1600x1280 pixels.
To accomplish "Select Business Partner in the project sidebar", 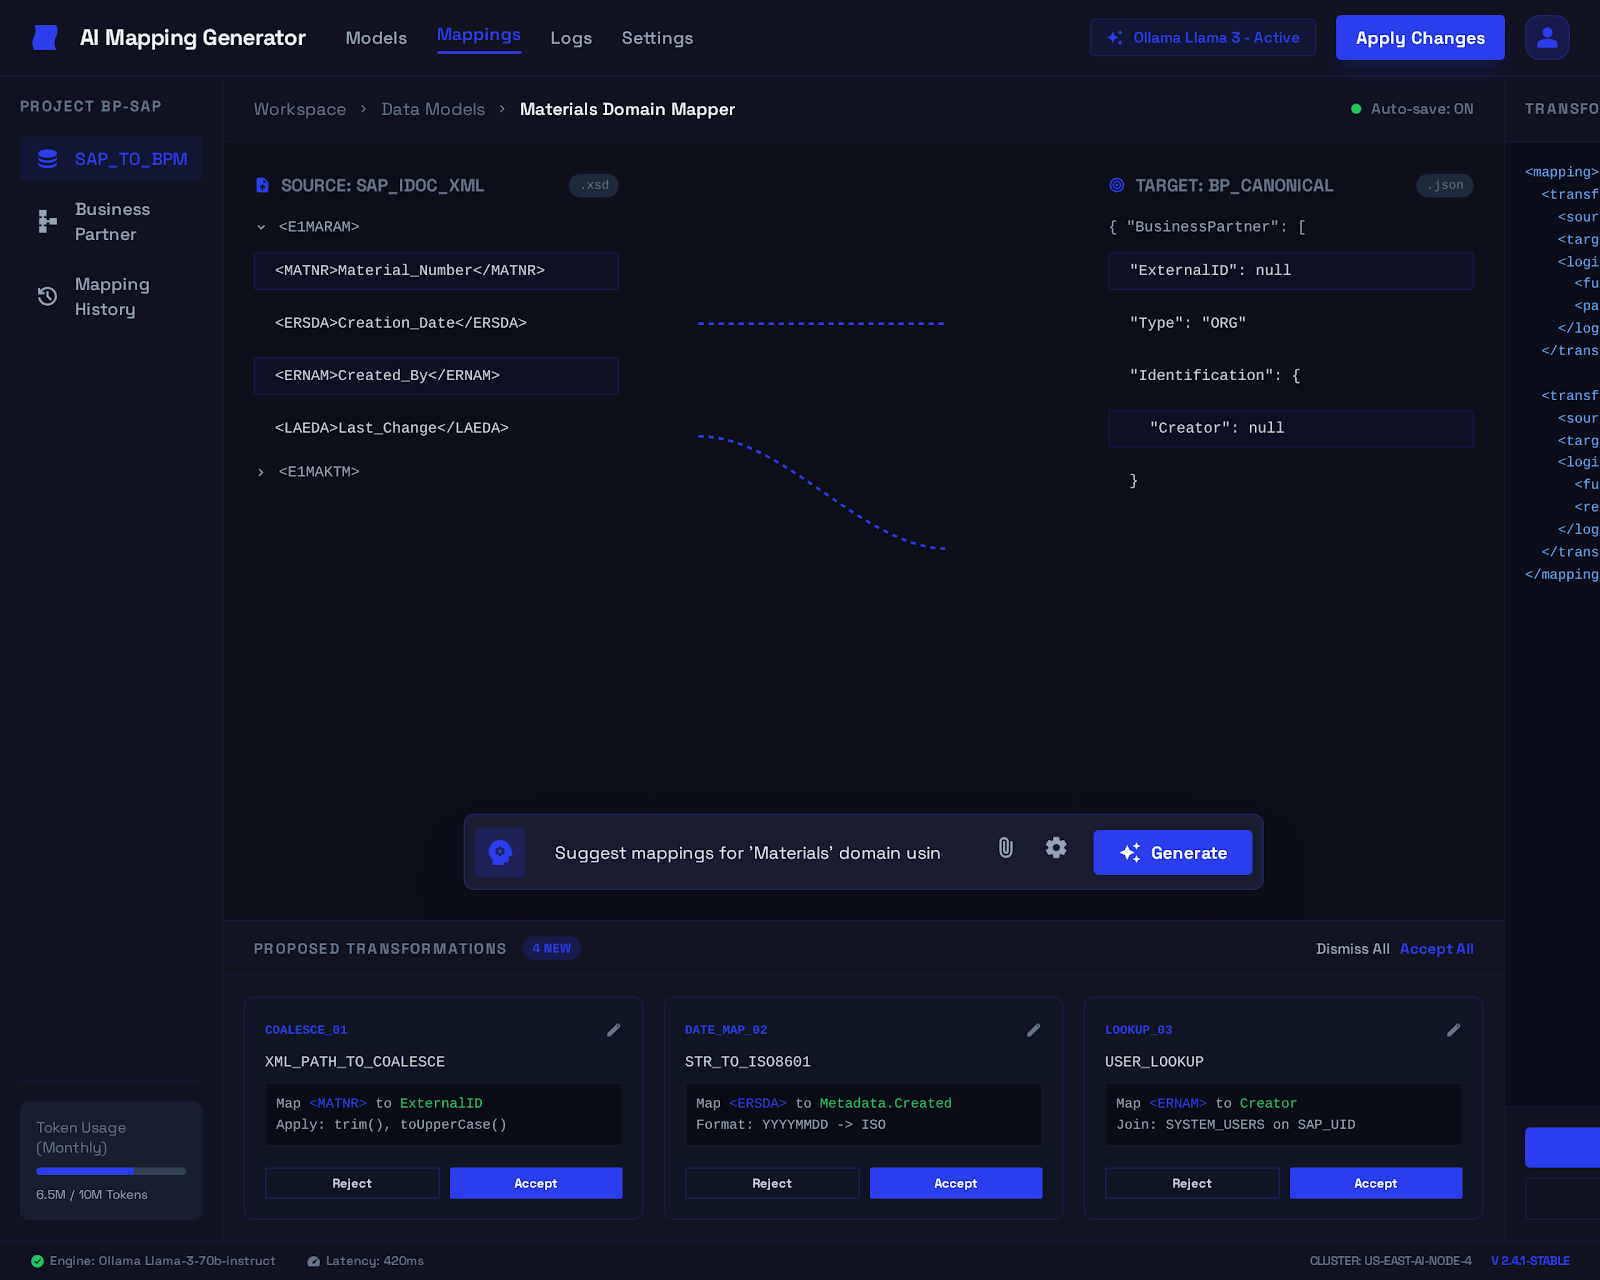I will [x=111, y=221].
